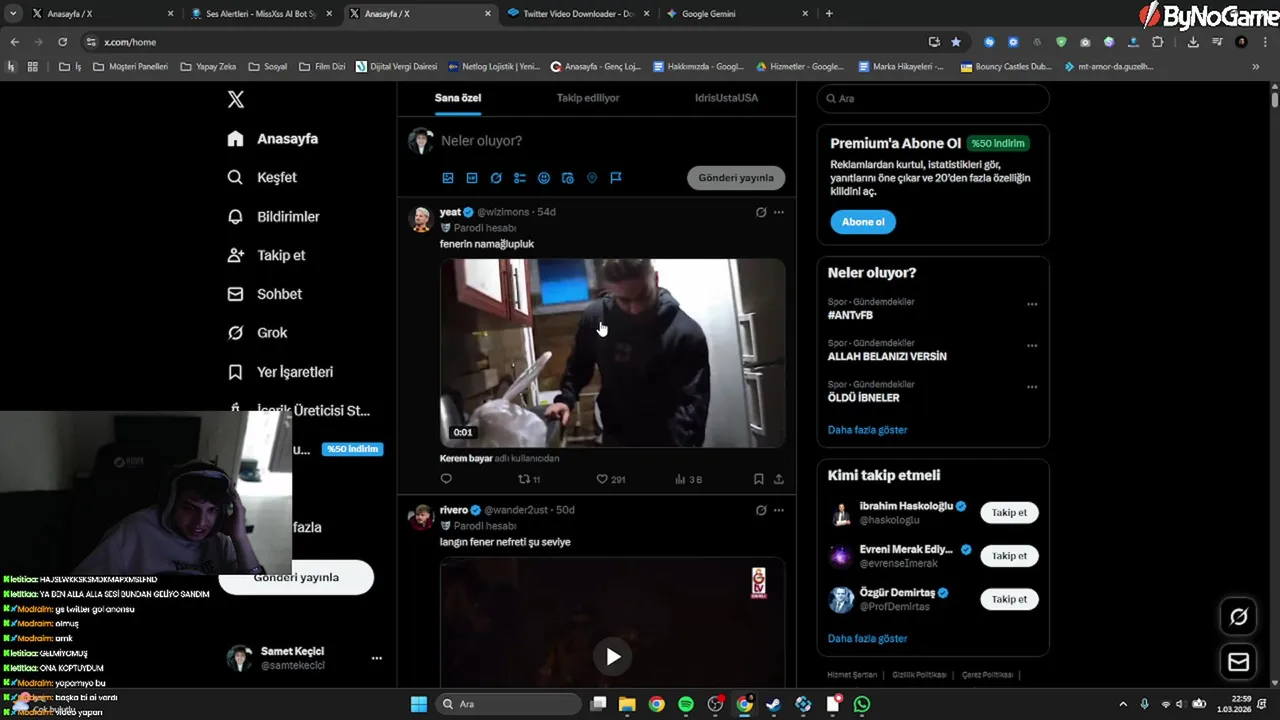
Task: Open Grok actions on rivero's post
Action: coord(761,510)
